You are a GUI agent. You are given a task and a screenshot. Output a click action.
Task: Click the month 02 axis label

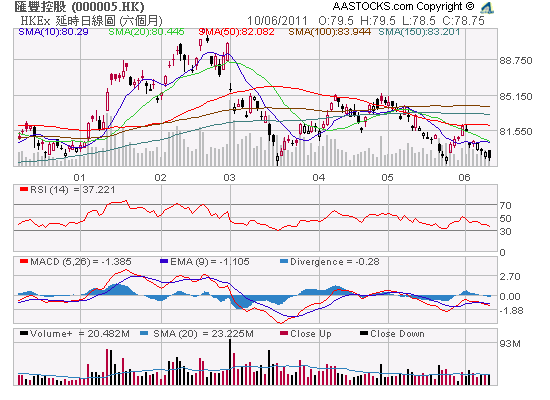[x=160, y=177]
